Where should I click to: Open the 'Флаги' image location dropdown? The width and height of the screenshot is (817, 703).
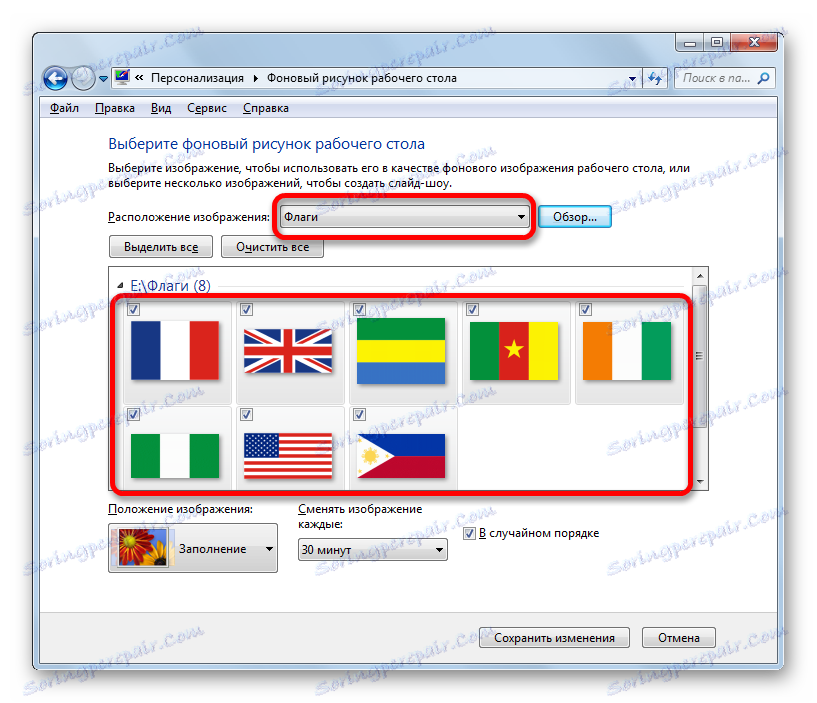coord(404,217)
